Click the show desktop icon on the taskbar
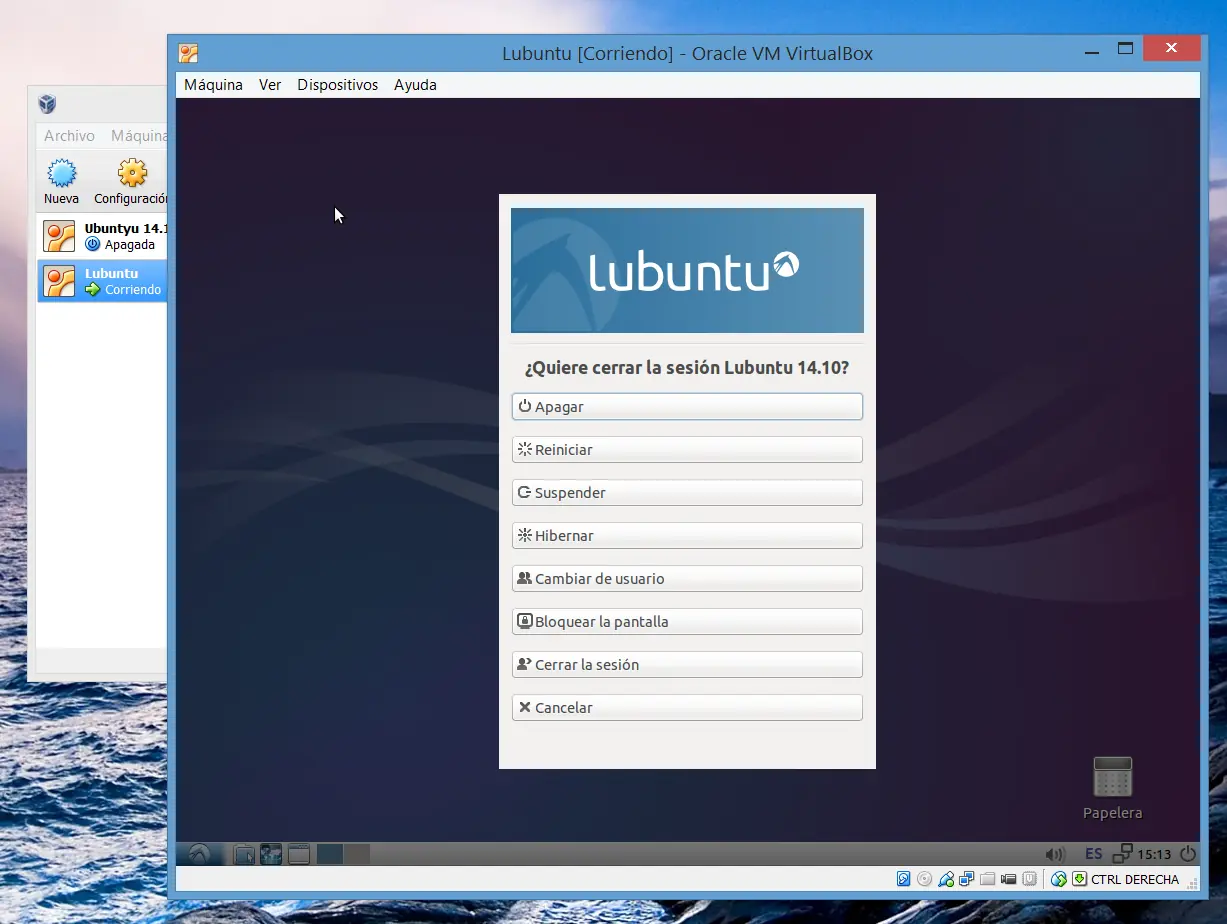1227x924 pixels. point(243,854)
